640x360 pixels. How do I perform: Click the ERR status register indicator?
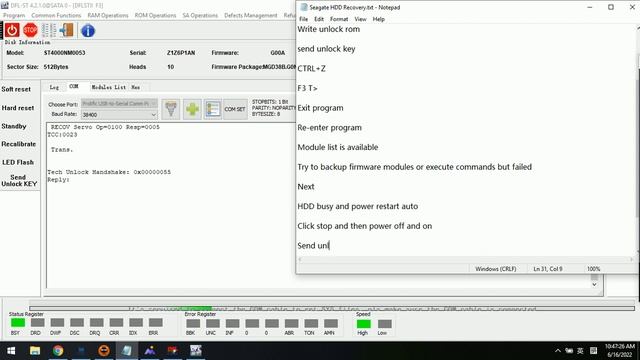[156, 323]
